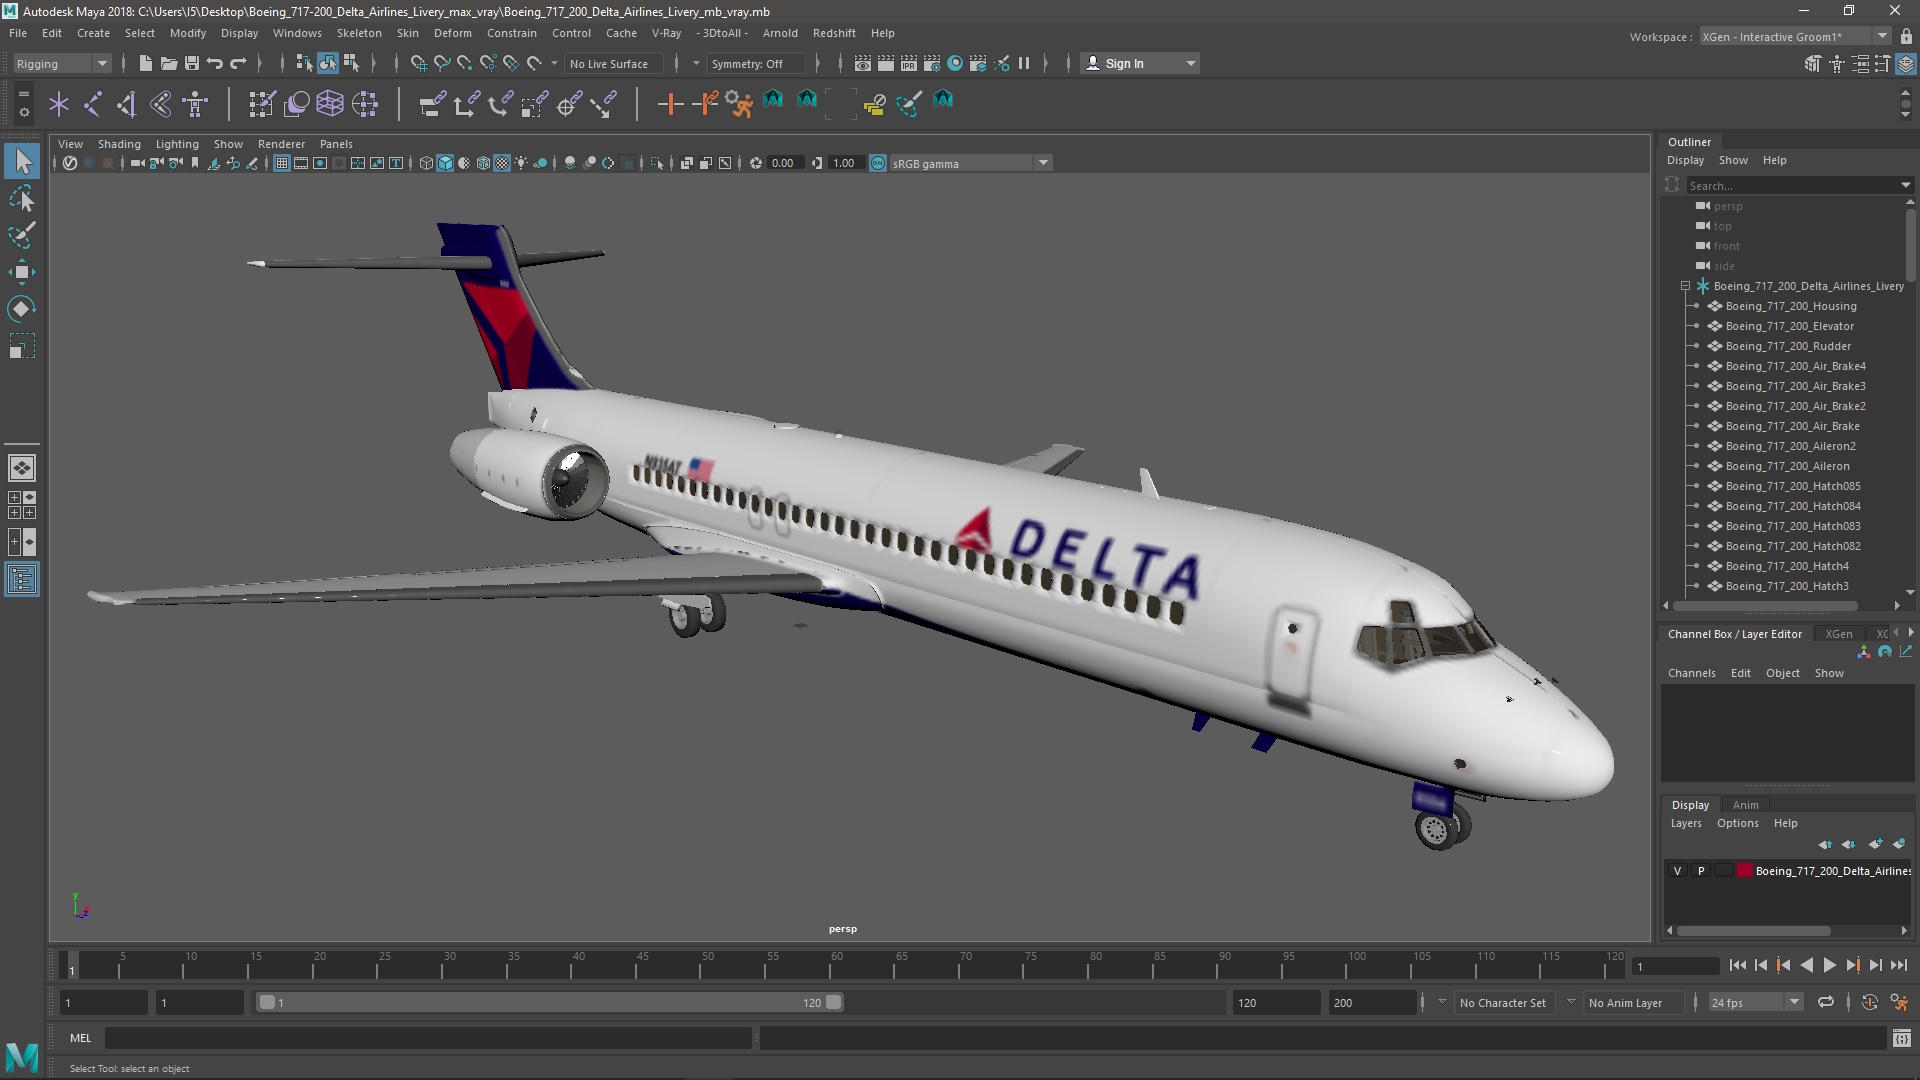Open Outliner Display menu
The width and height of the screenshot is (1920, 1080).
(x=1685, y=160)
